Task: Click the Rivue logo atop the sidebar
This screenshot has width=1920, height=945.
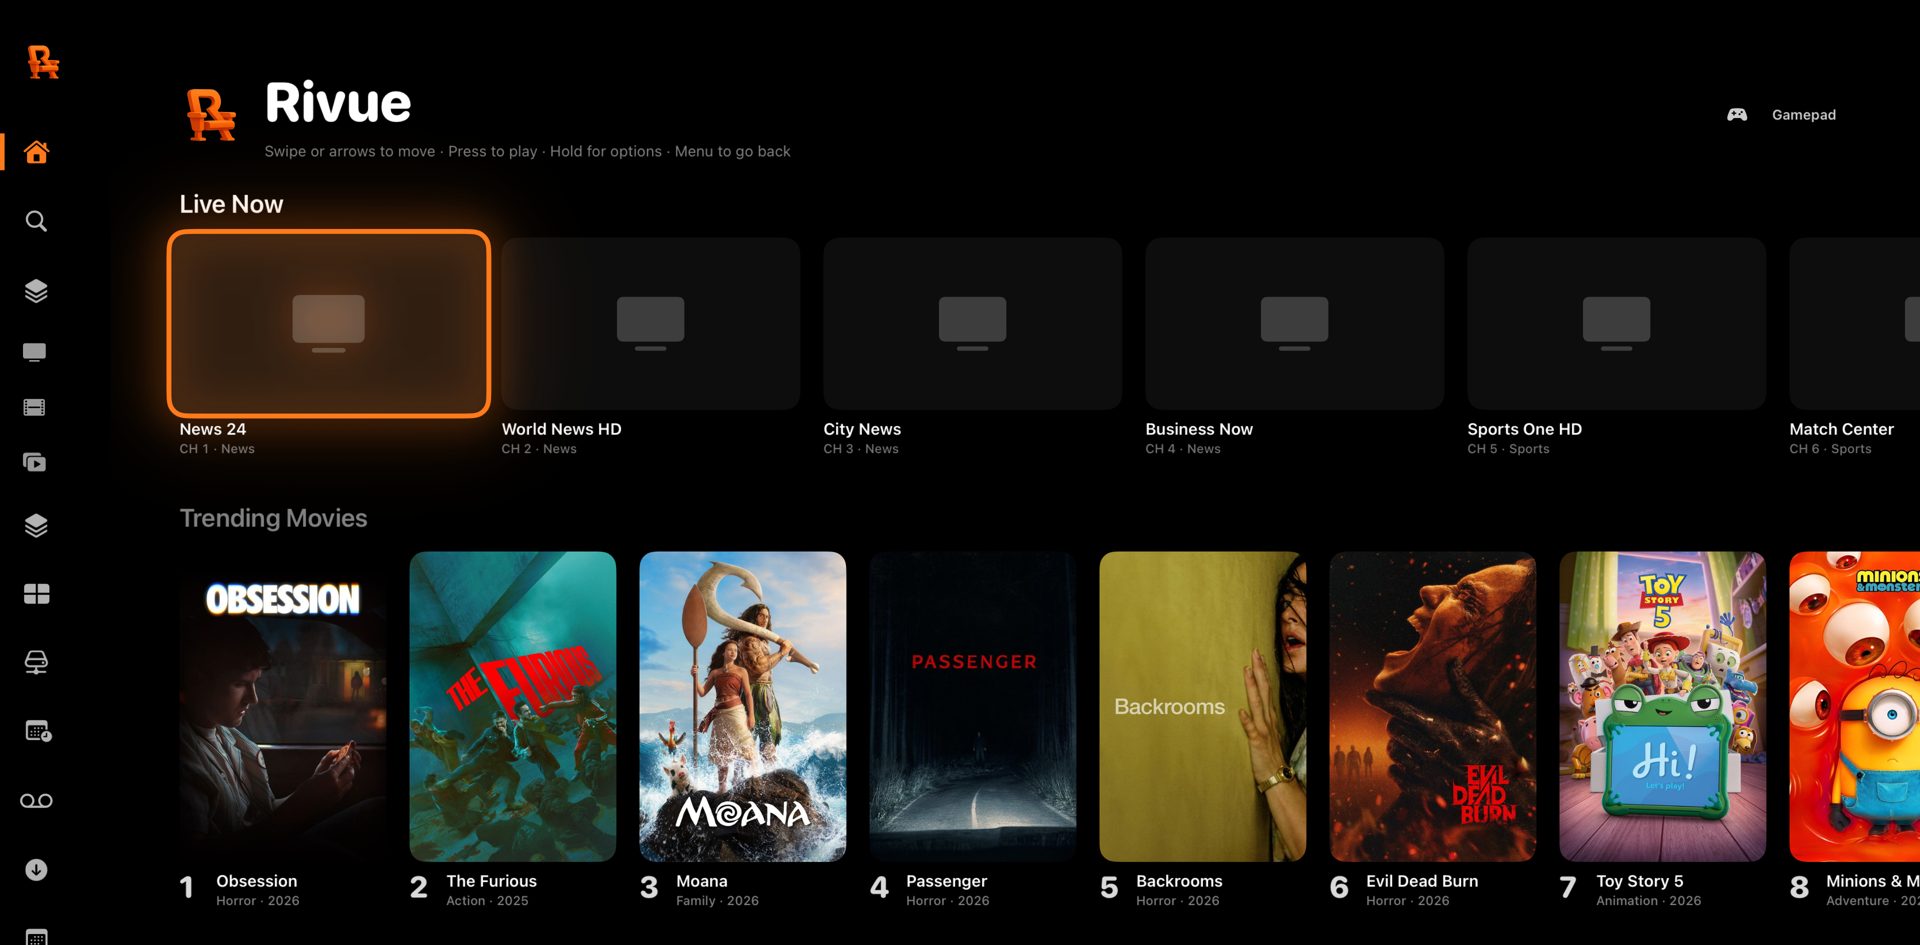Action: 43,62
